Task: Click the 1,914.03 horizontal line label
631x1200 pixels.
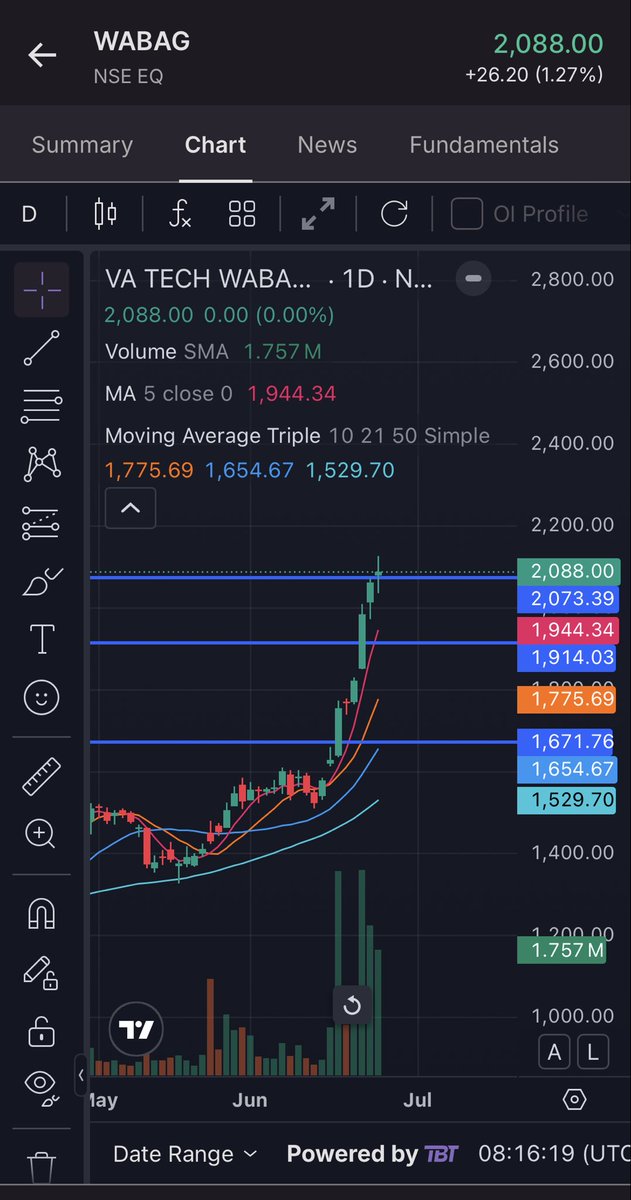Action: [567, 658]
